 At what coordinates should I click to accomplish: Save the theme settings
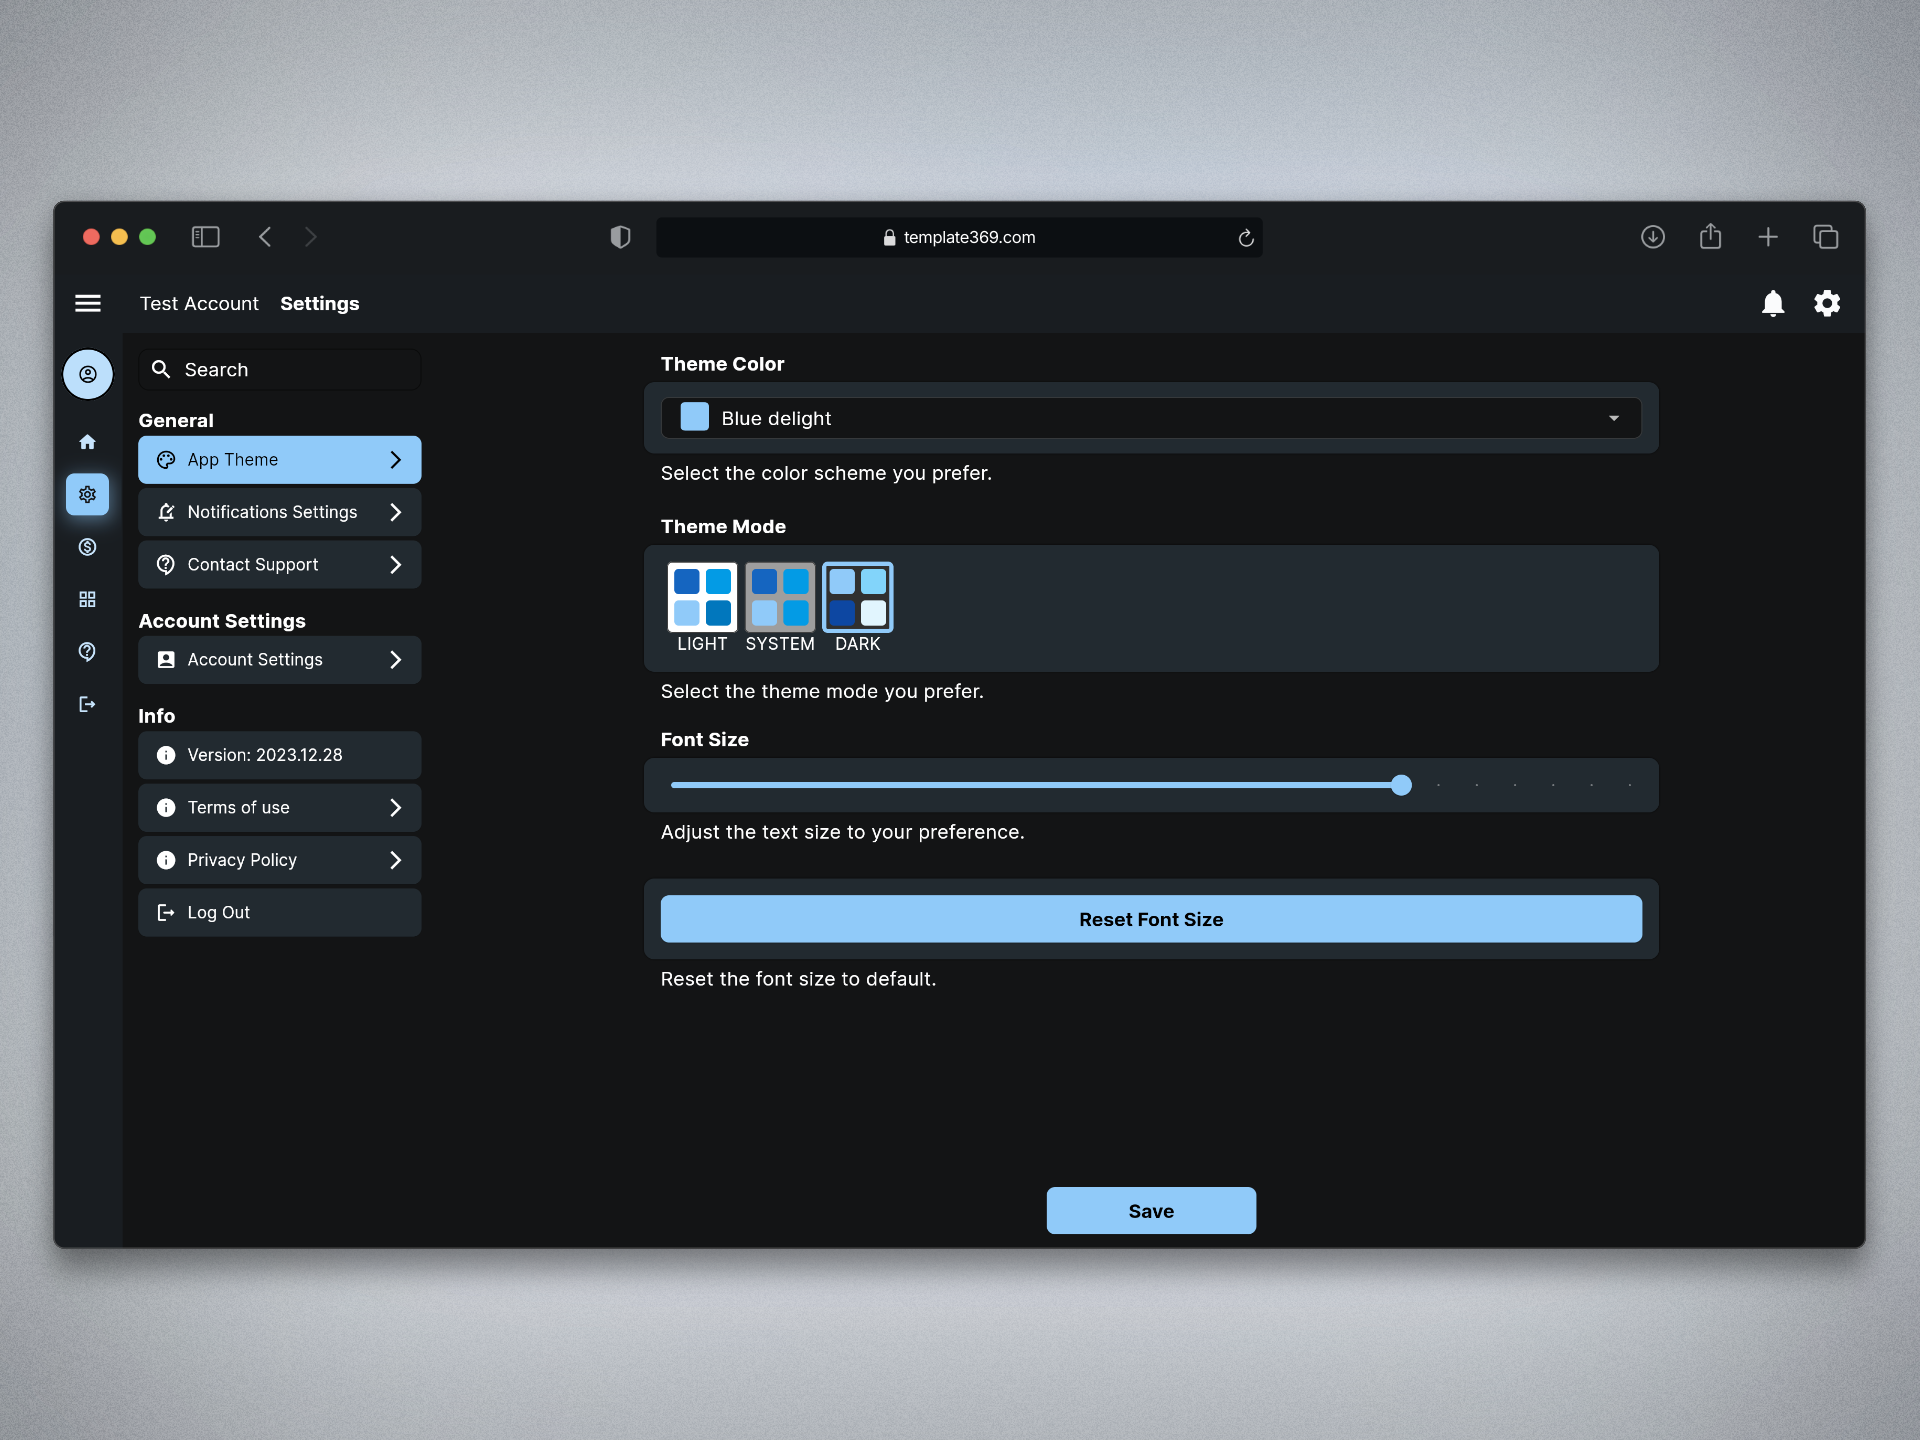[1151, 1211]
